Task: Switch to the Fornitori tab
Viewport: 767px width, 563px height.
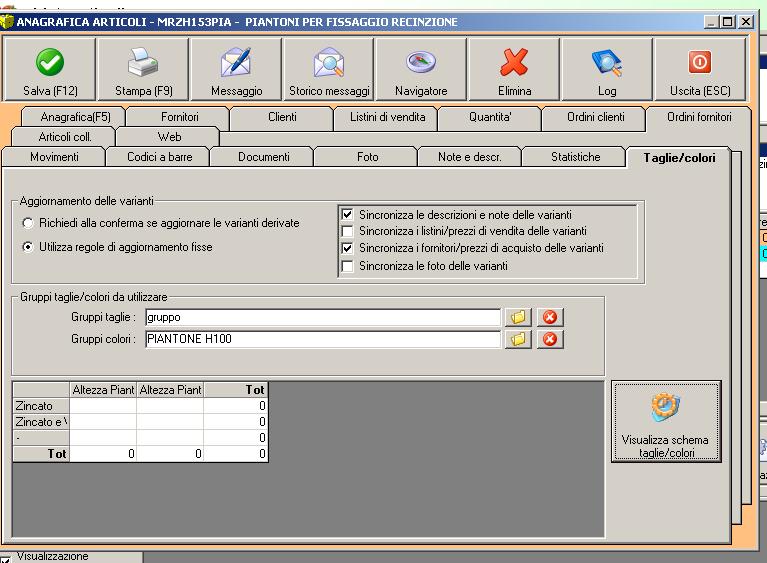Action: 180,117
